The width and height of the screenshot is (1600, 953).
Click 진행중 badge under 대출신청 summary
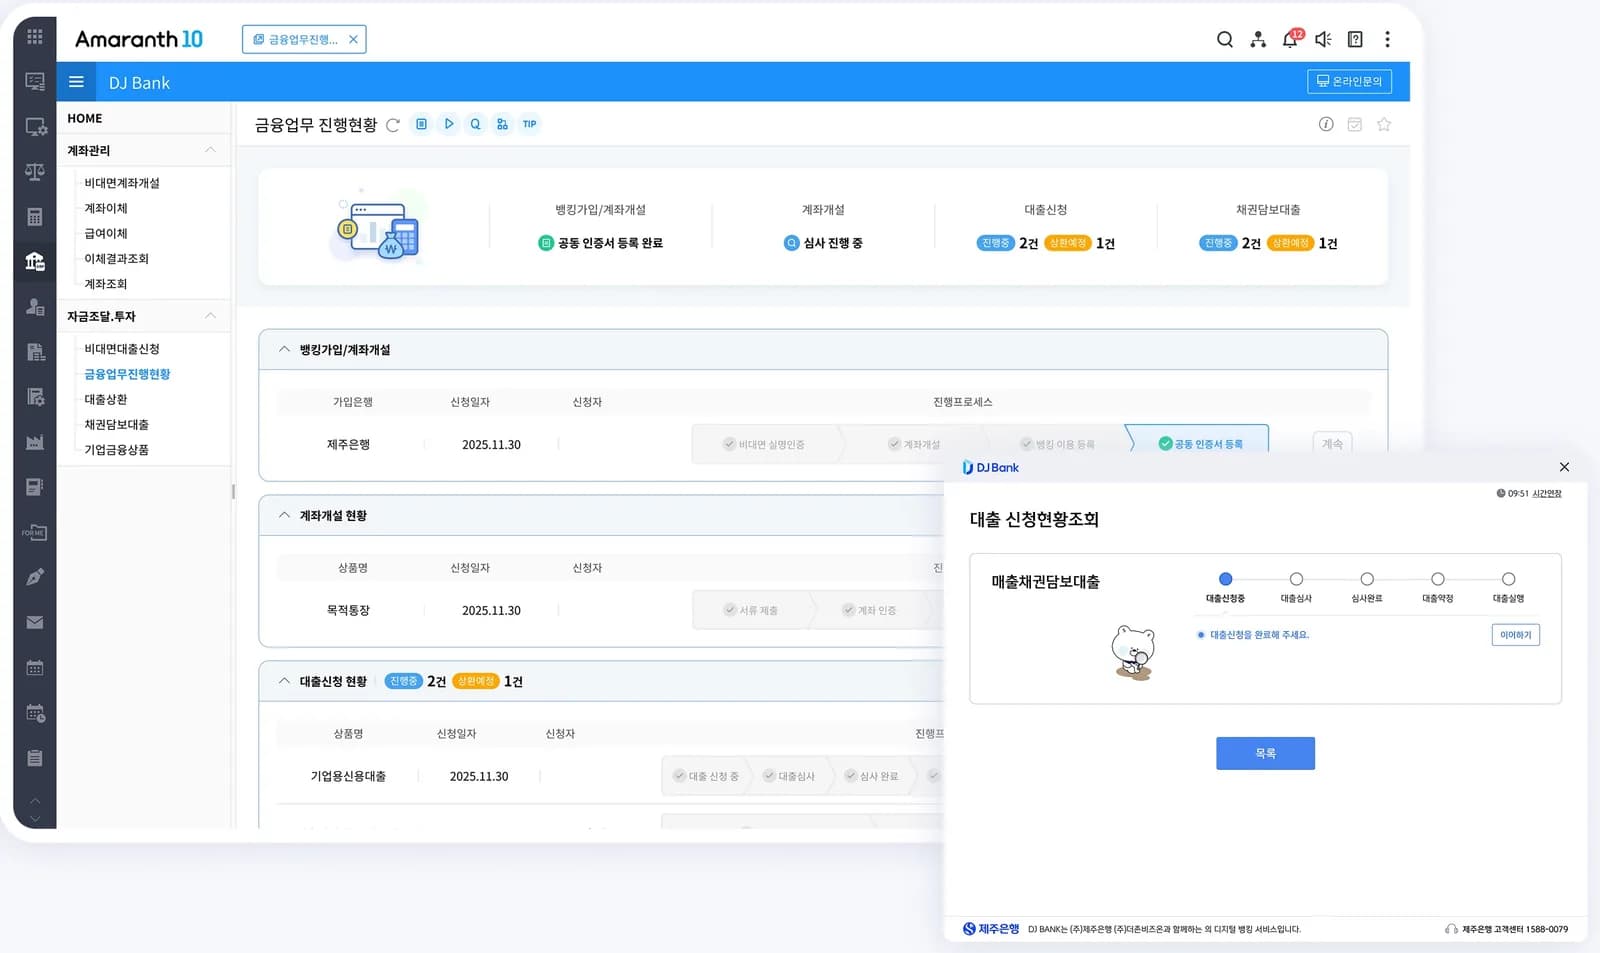[995, 243]
